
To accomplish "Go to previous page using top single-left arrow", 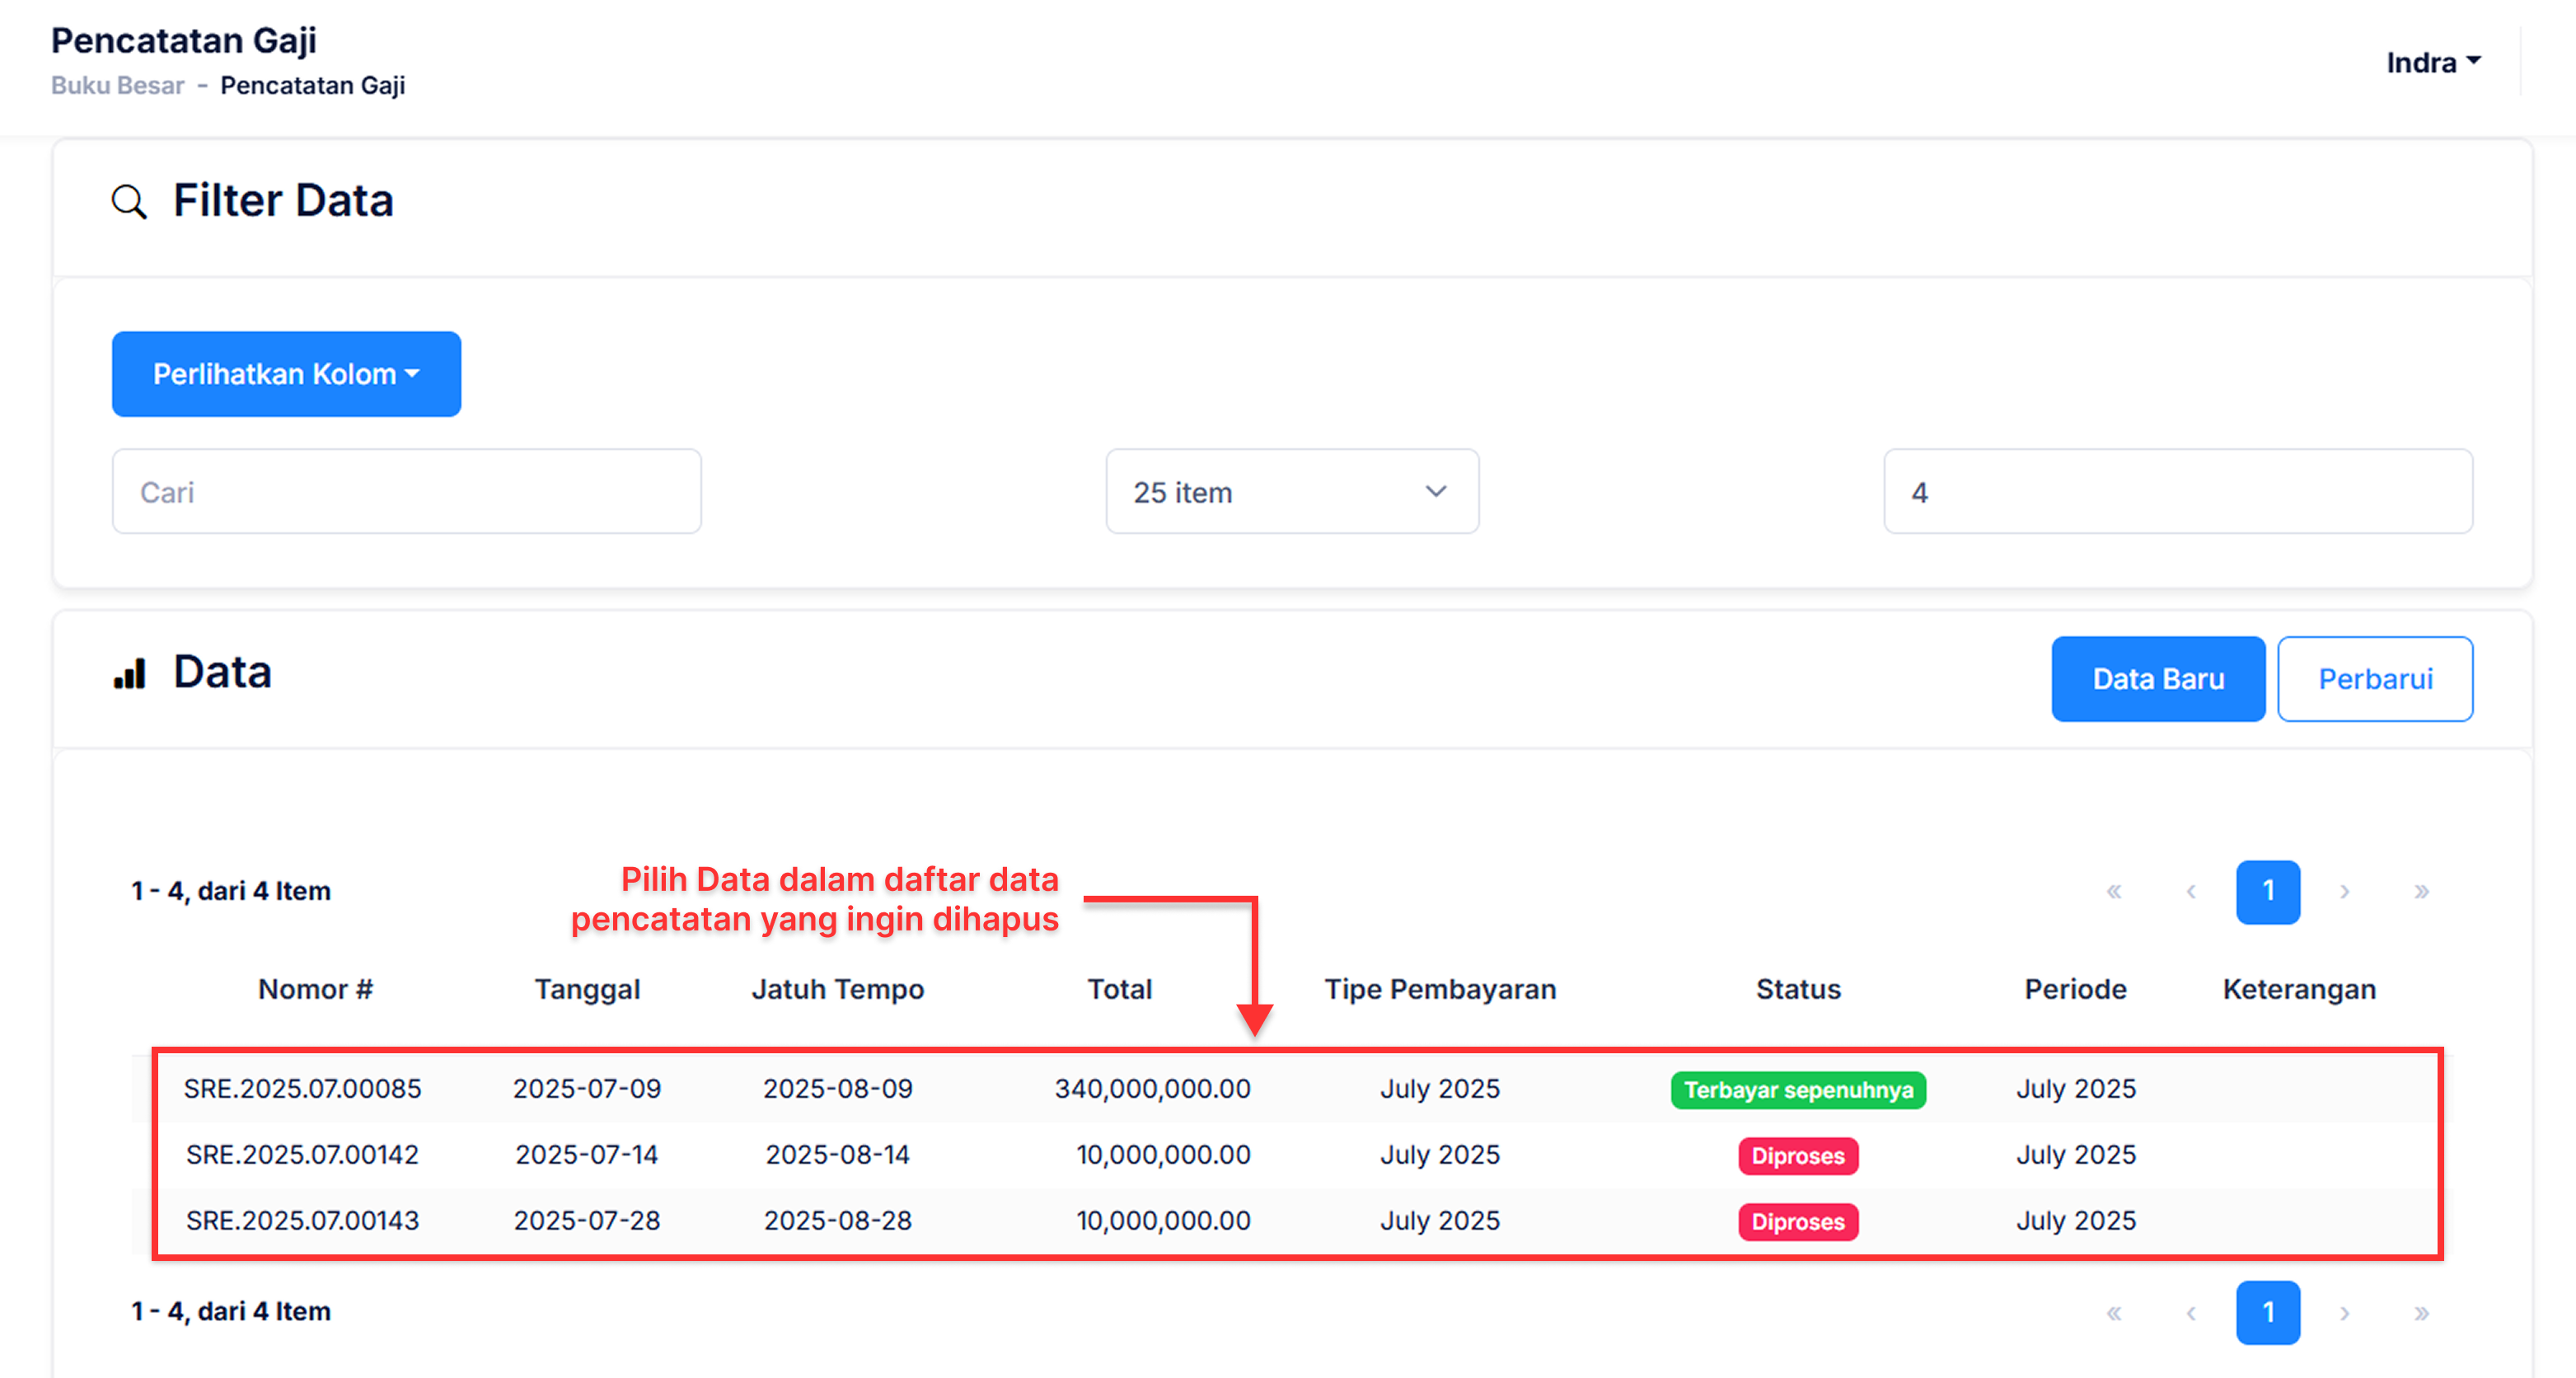I will 2190,891.
